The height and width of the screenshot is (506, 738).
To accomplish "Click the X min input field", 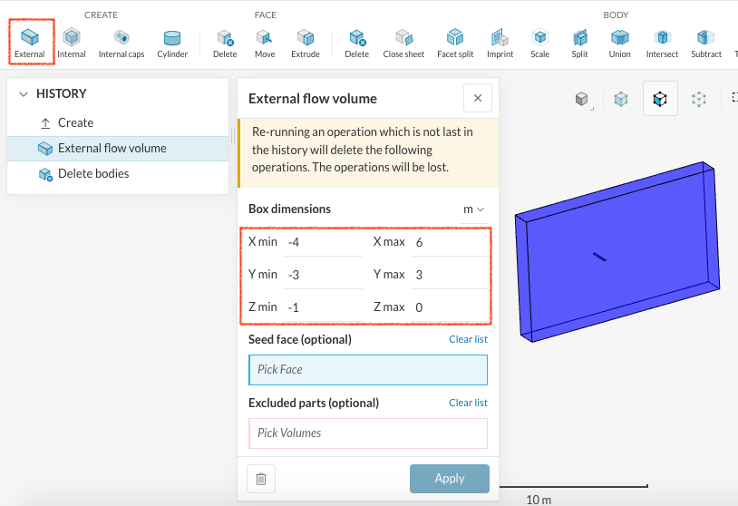I will click(322, 243).
